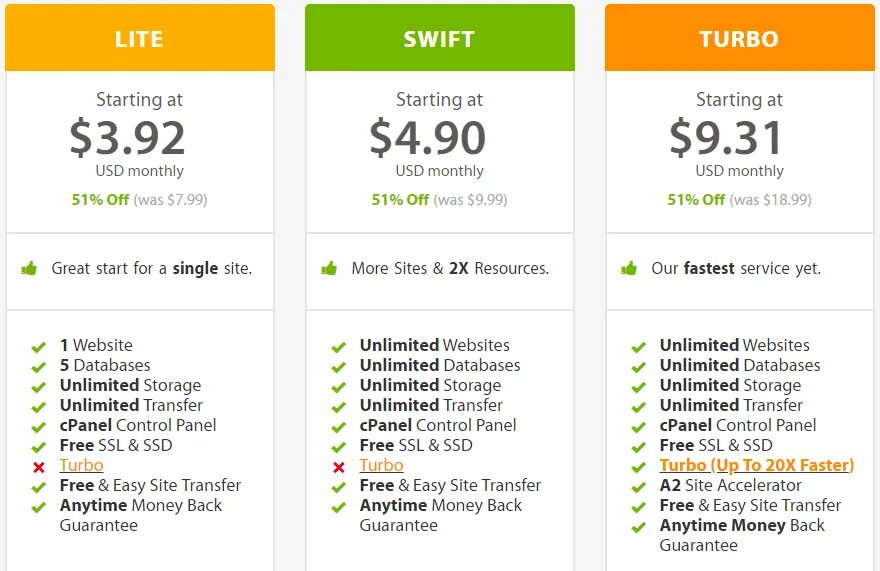Click the $9.31 price
Screen dimensions: 880x571
coord(725,138)
